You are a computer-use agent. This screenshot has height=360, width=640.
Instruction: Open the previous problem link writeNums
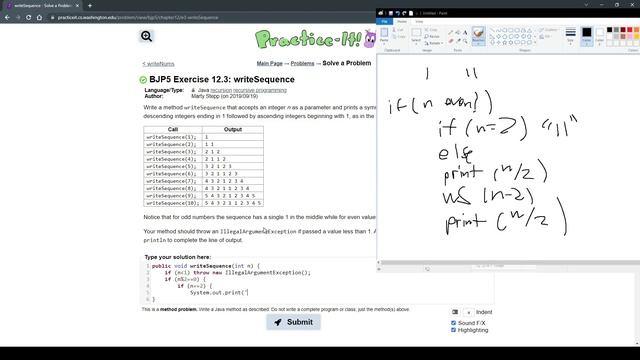click(x=158, y=64)
